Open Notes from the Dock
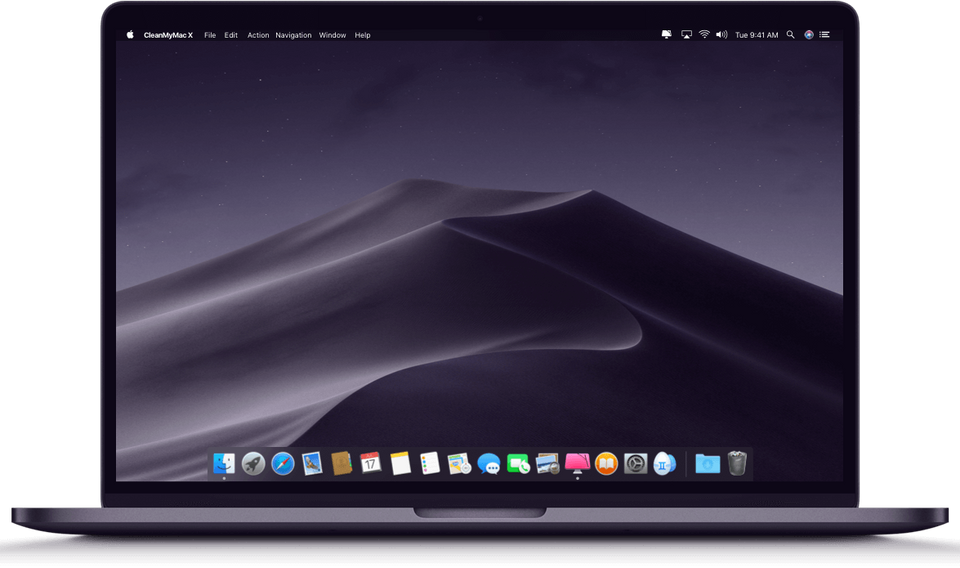Screen dimensions: 960x568 (400, 463)
